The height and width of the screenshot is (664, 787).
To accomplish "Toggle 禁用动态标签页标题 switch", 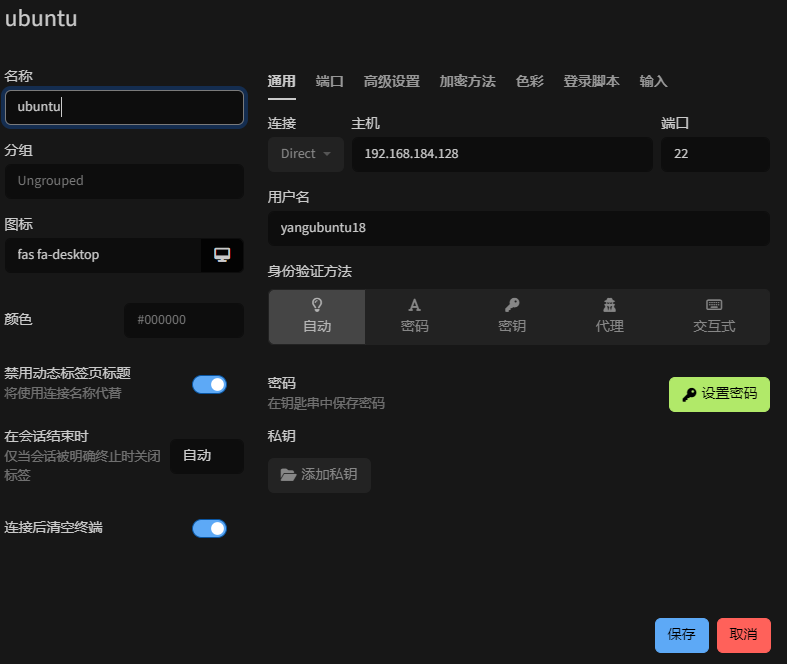I will [209, 384].
